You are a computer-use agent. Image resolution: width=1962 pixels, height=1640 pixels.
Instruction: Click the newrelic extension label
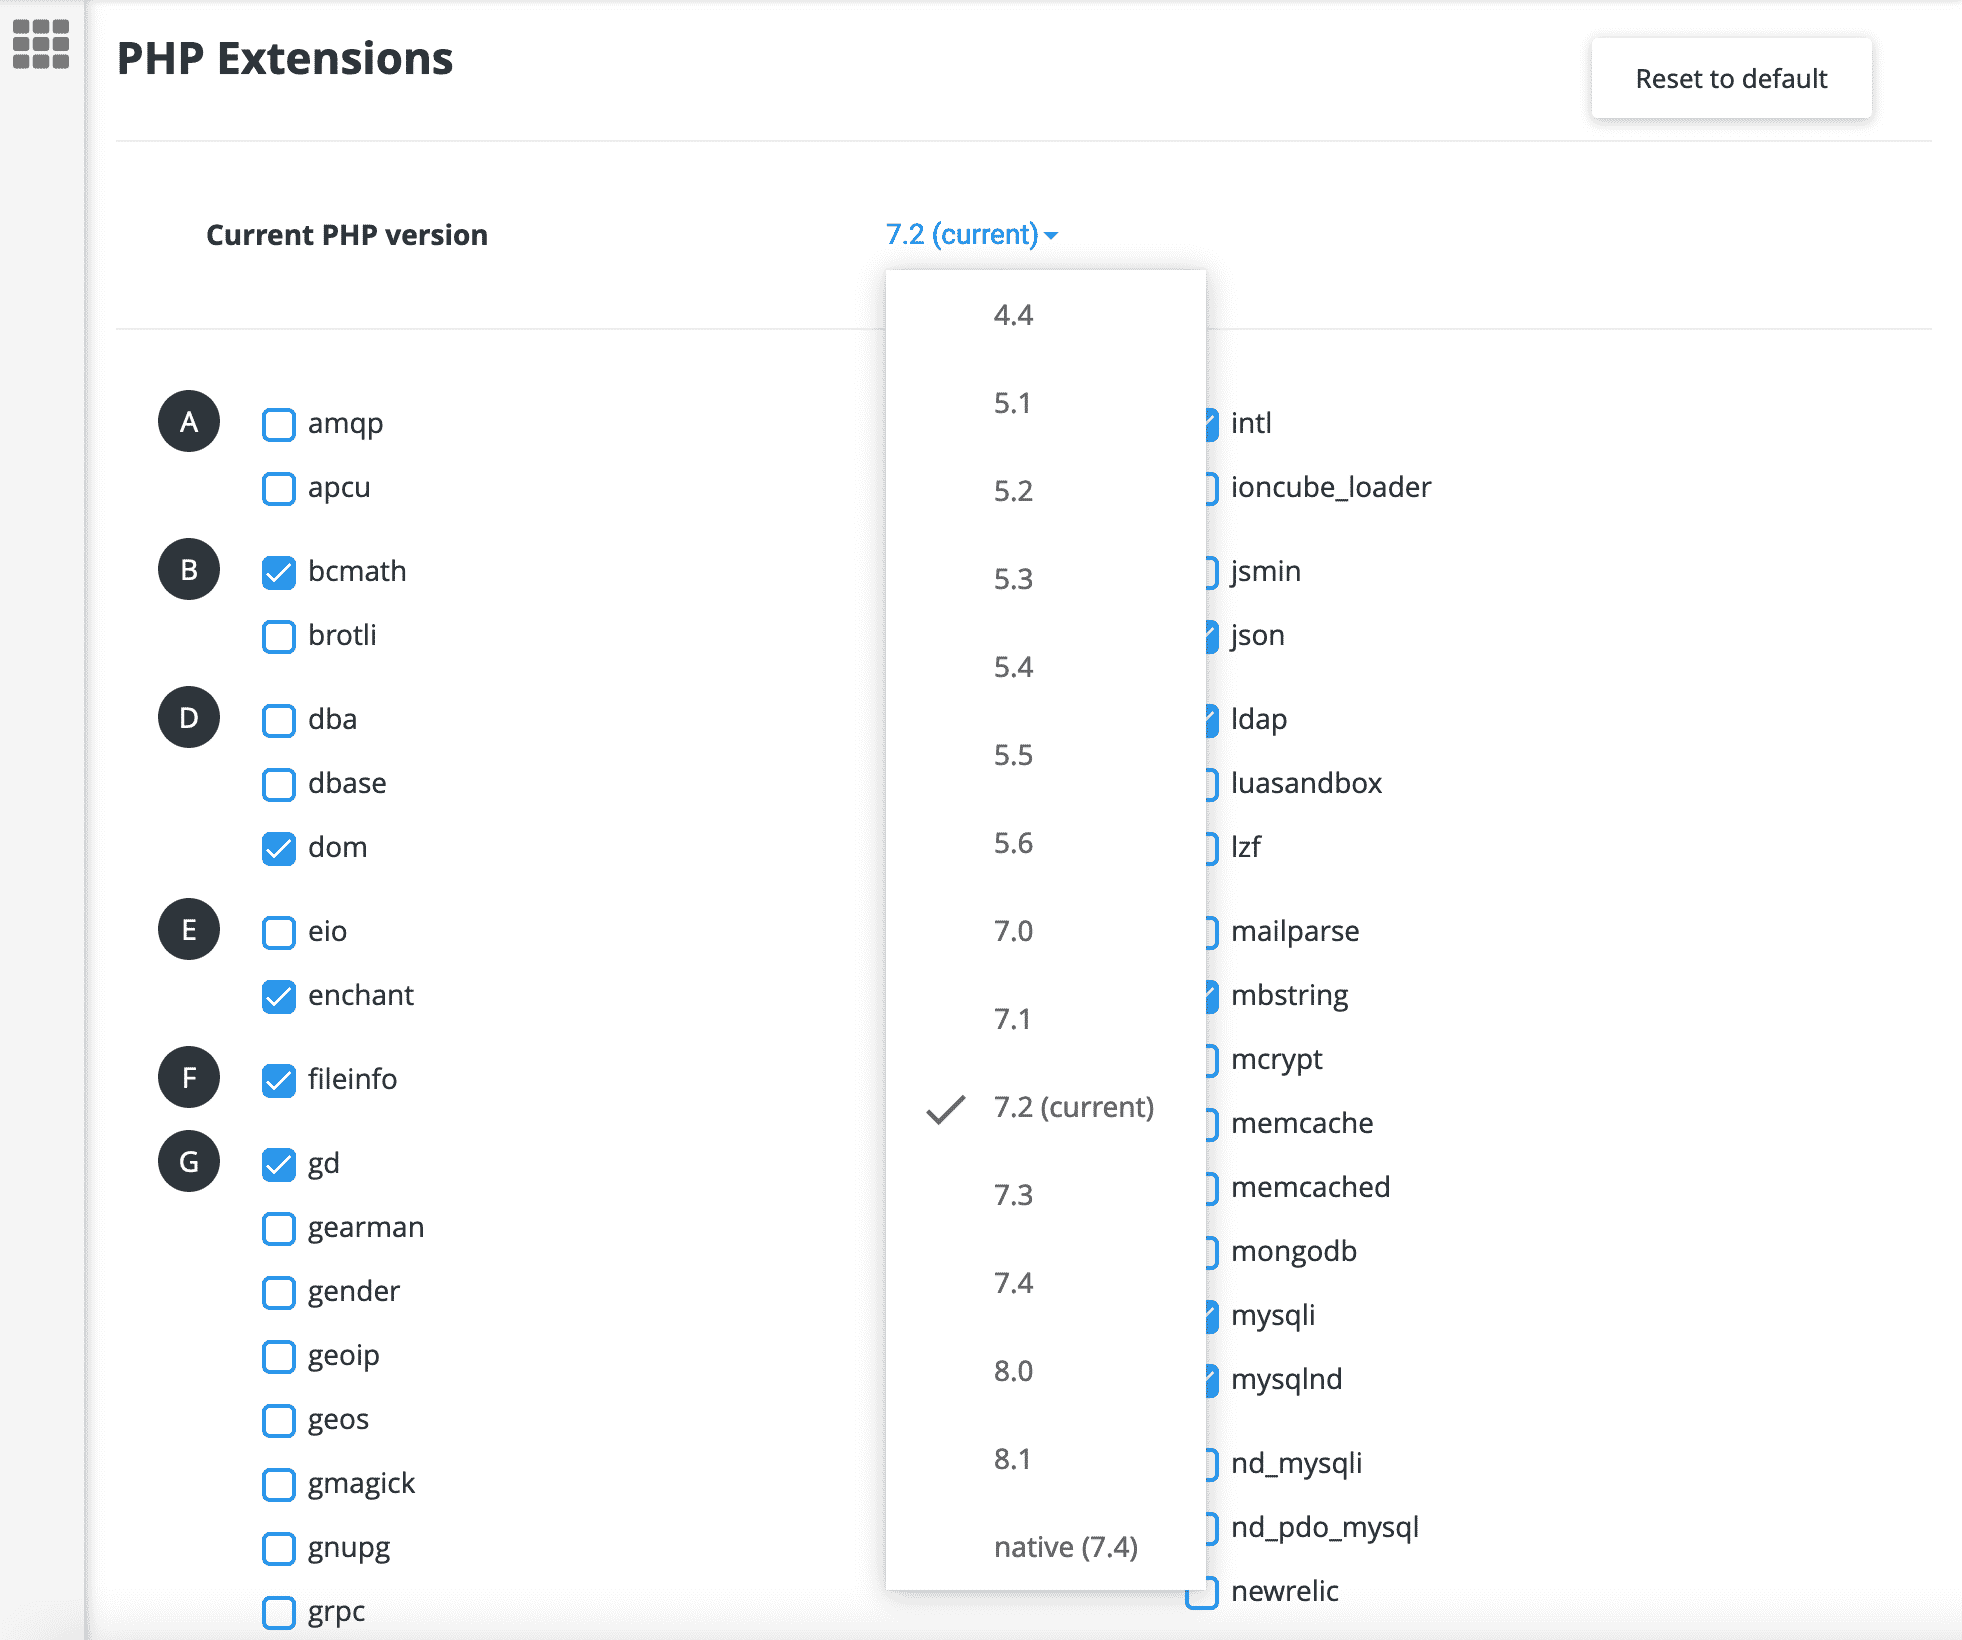(x=1285, y=1591)
